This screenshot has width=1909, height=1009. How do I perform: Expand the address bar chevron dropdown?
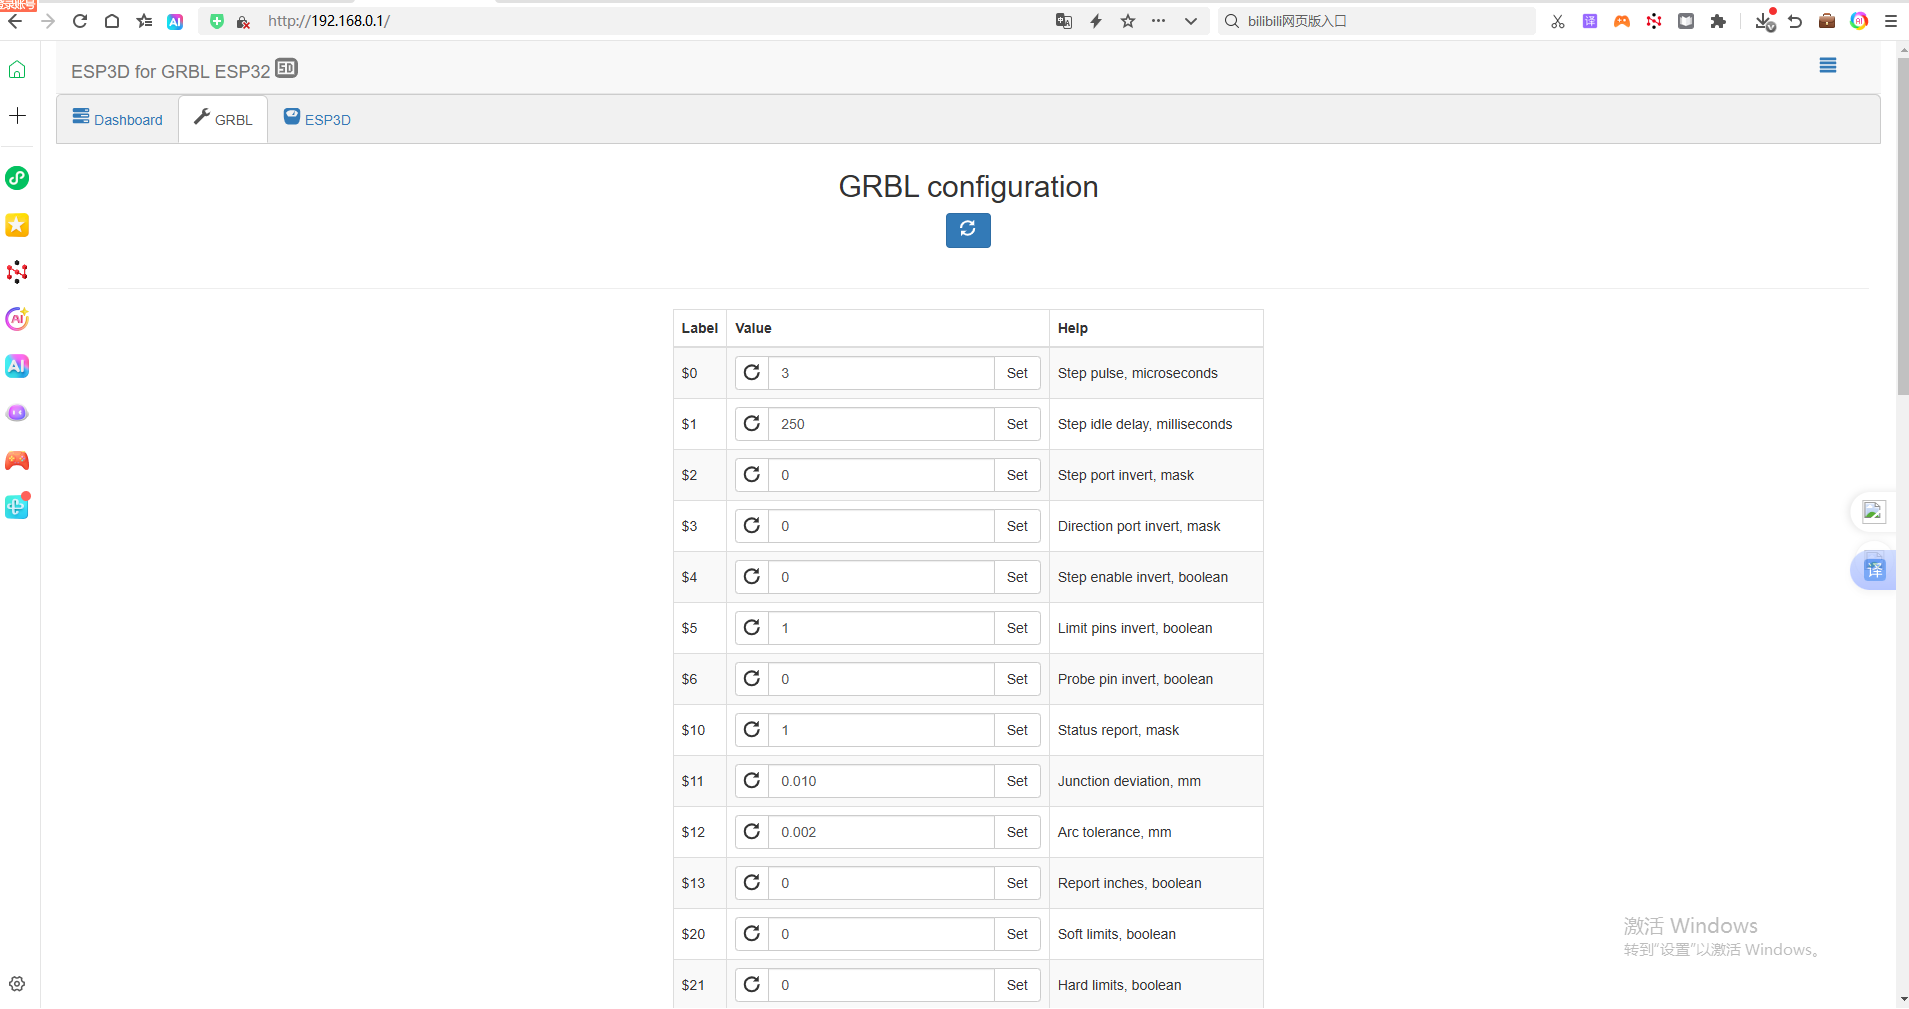(1191, 20)
